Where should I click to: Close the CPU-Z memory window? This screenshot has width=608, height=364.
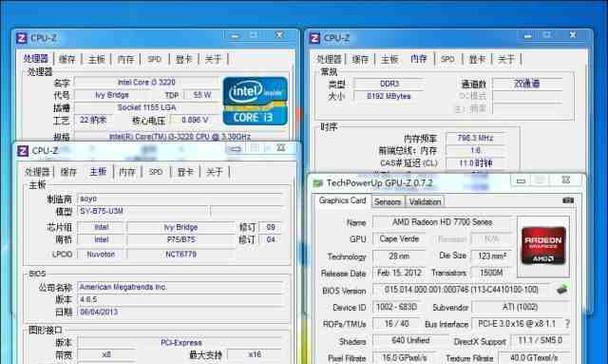coord(573,35)
